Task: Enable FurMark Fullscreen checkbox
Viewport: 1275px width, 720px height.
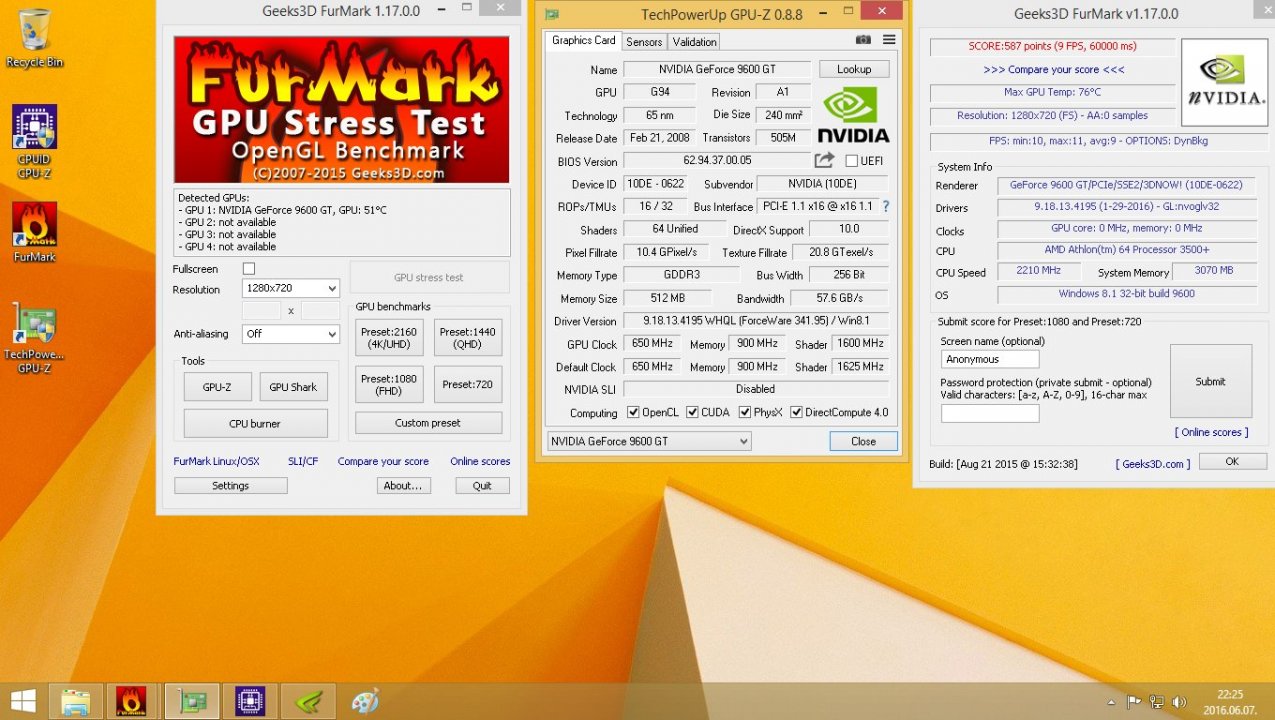Action: coord(249,269)
